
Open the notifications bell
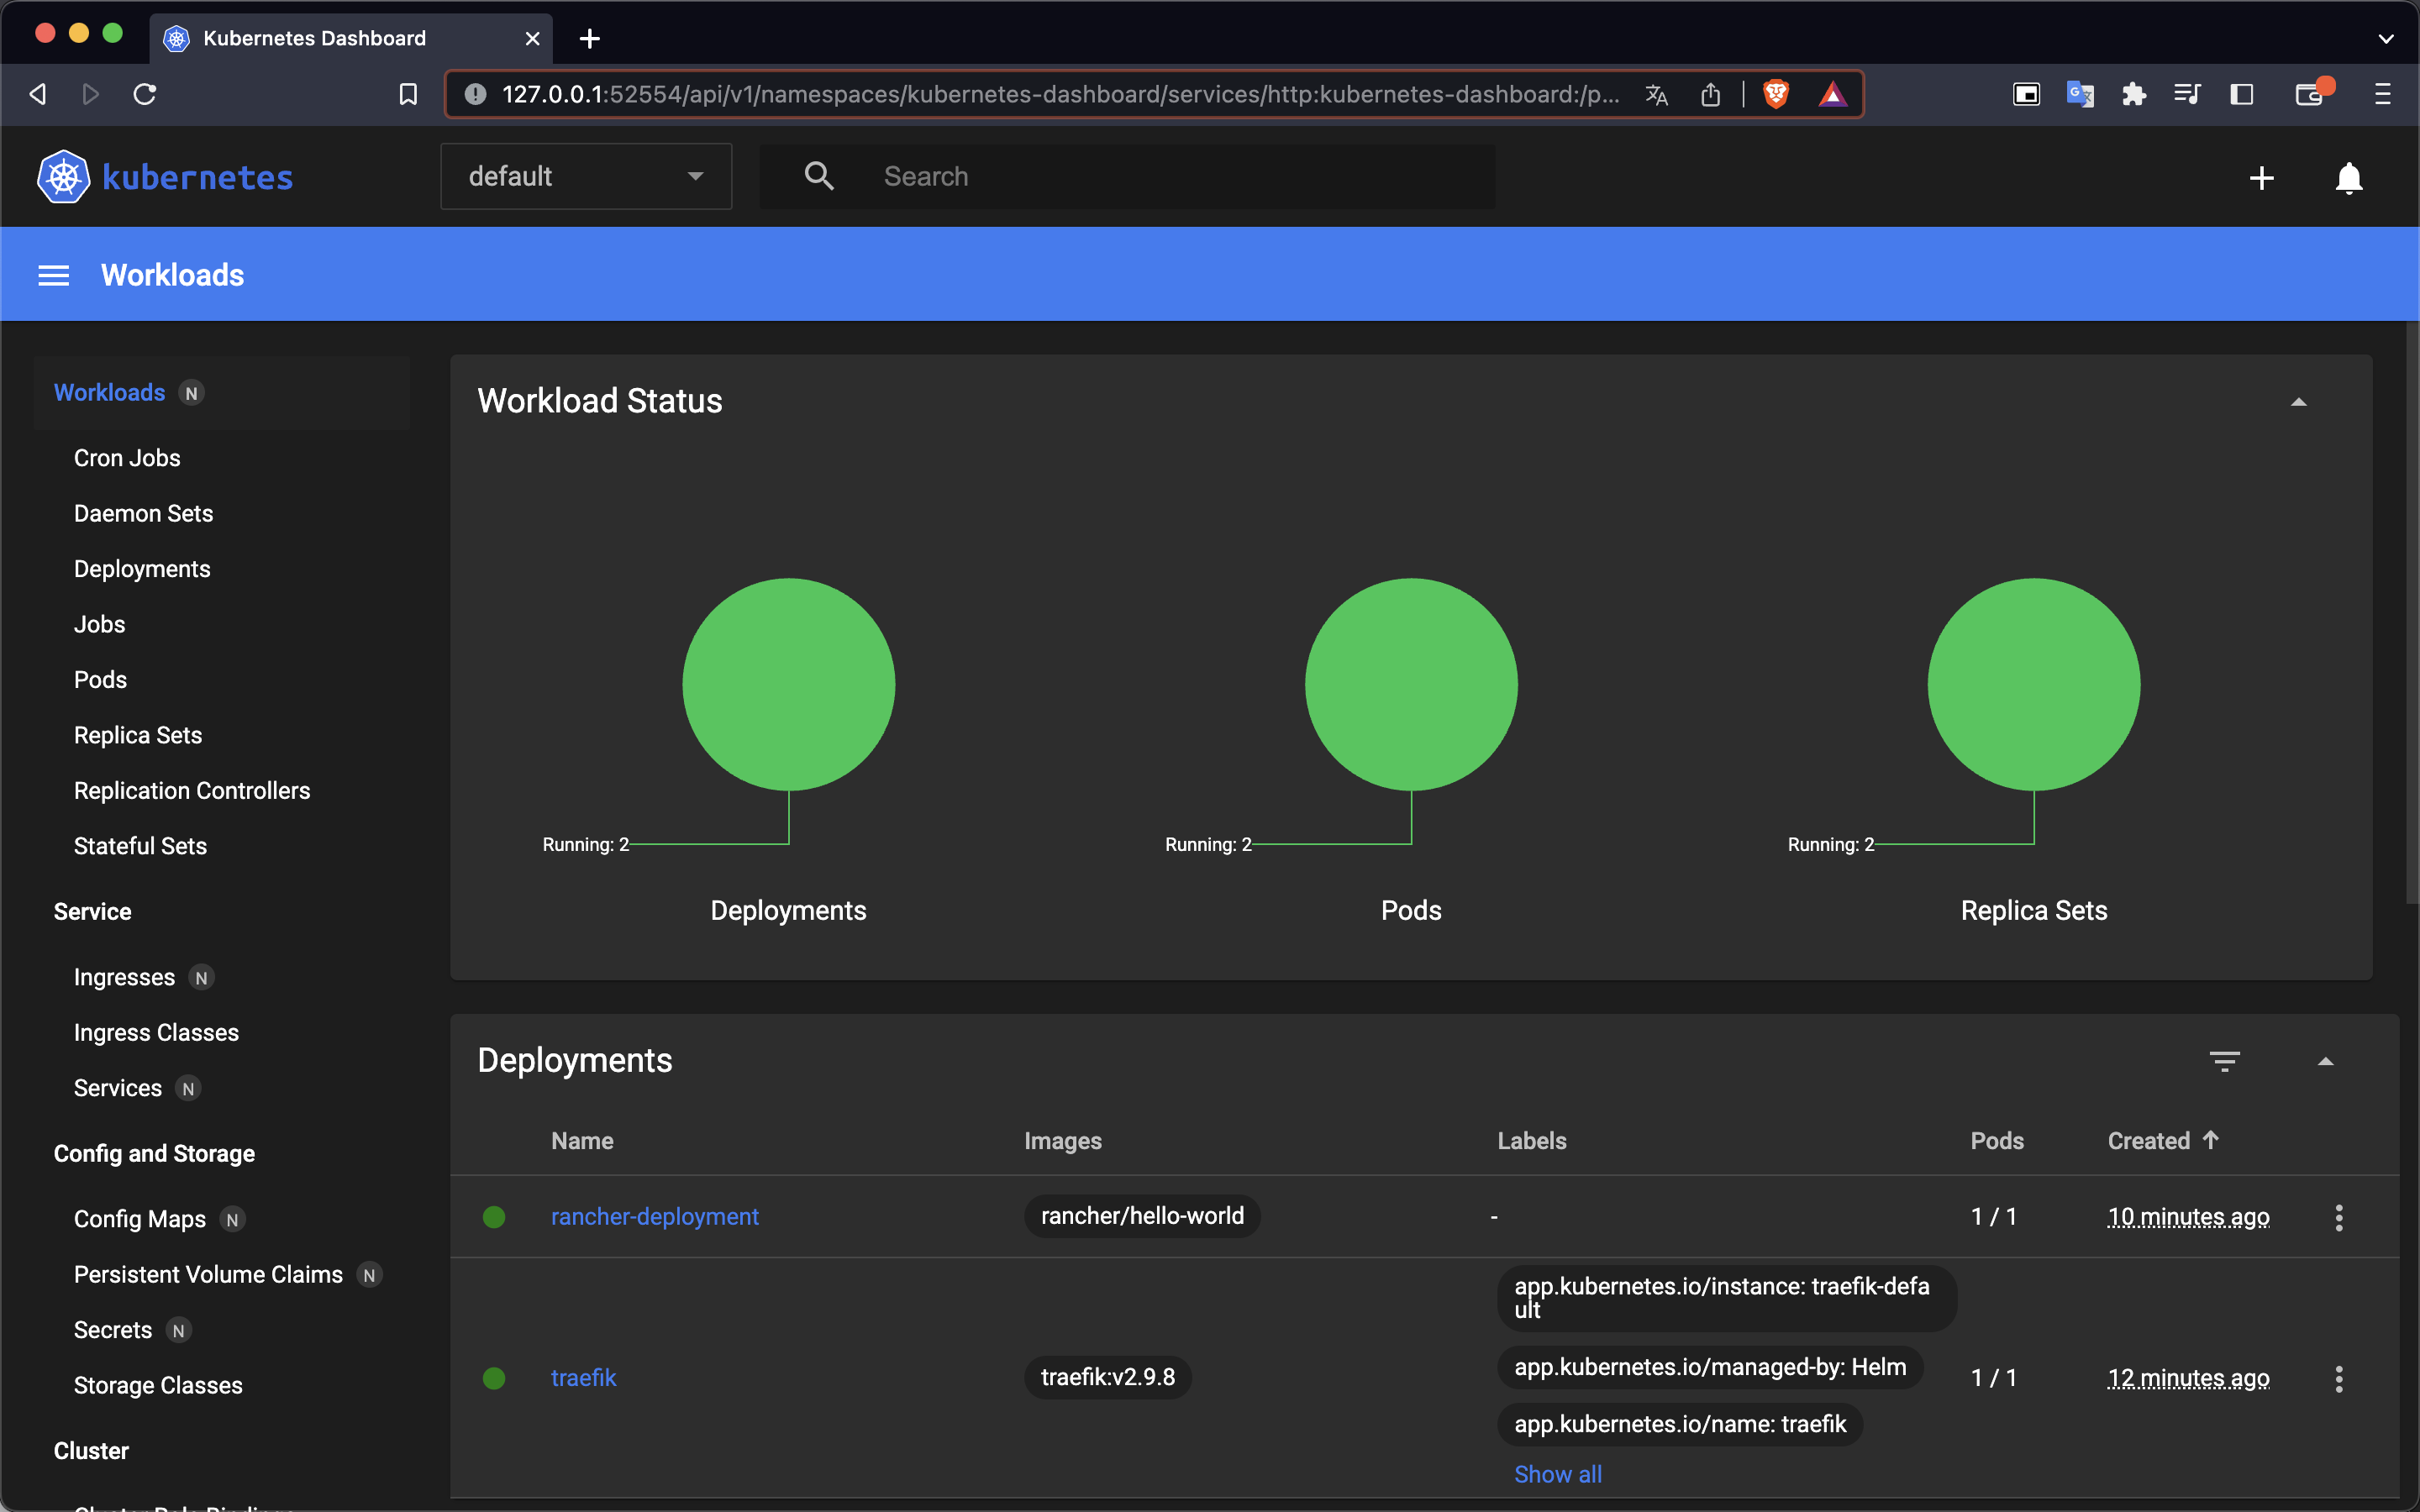coord(2349,178)
